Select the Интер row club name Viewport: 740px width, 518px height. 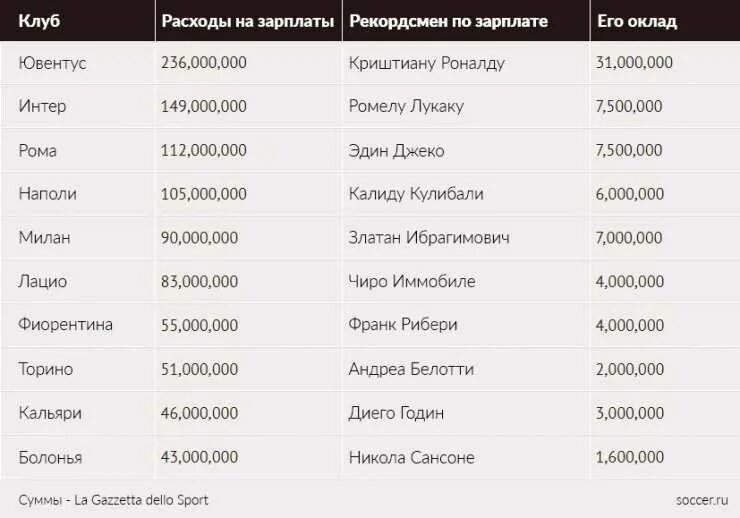click(x=42, y=106)
